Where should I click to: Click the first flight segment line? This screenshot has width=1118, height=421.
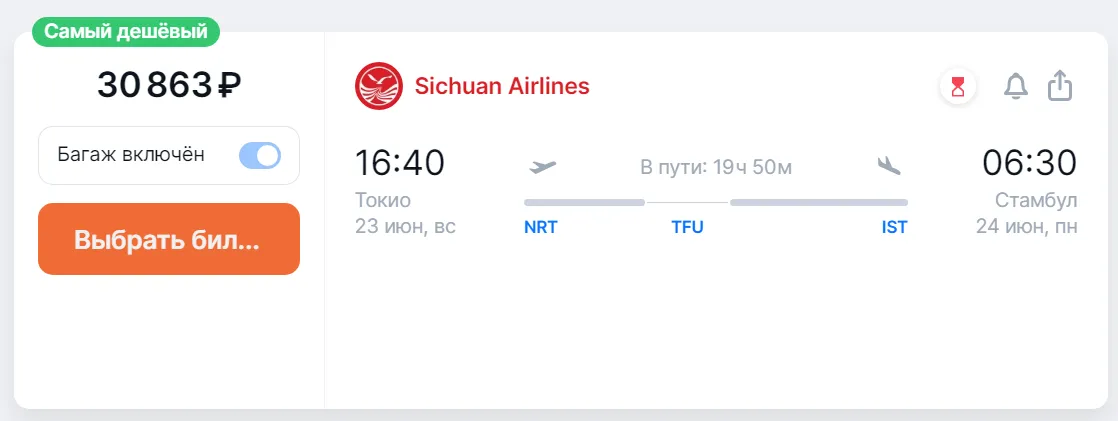click(x=584, y=202)
